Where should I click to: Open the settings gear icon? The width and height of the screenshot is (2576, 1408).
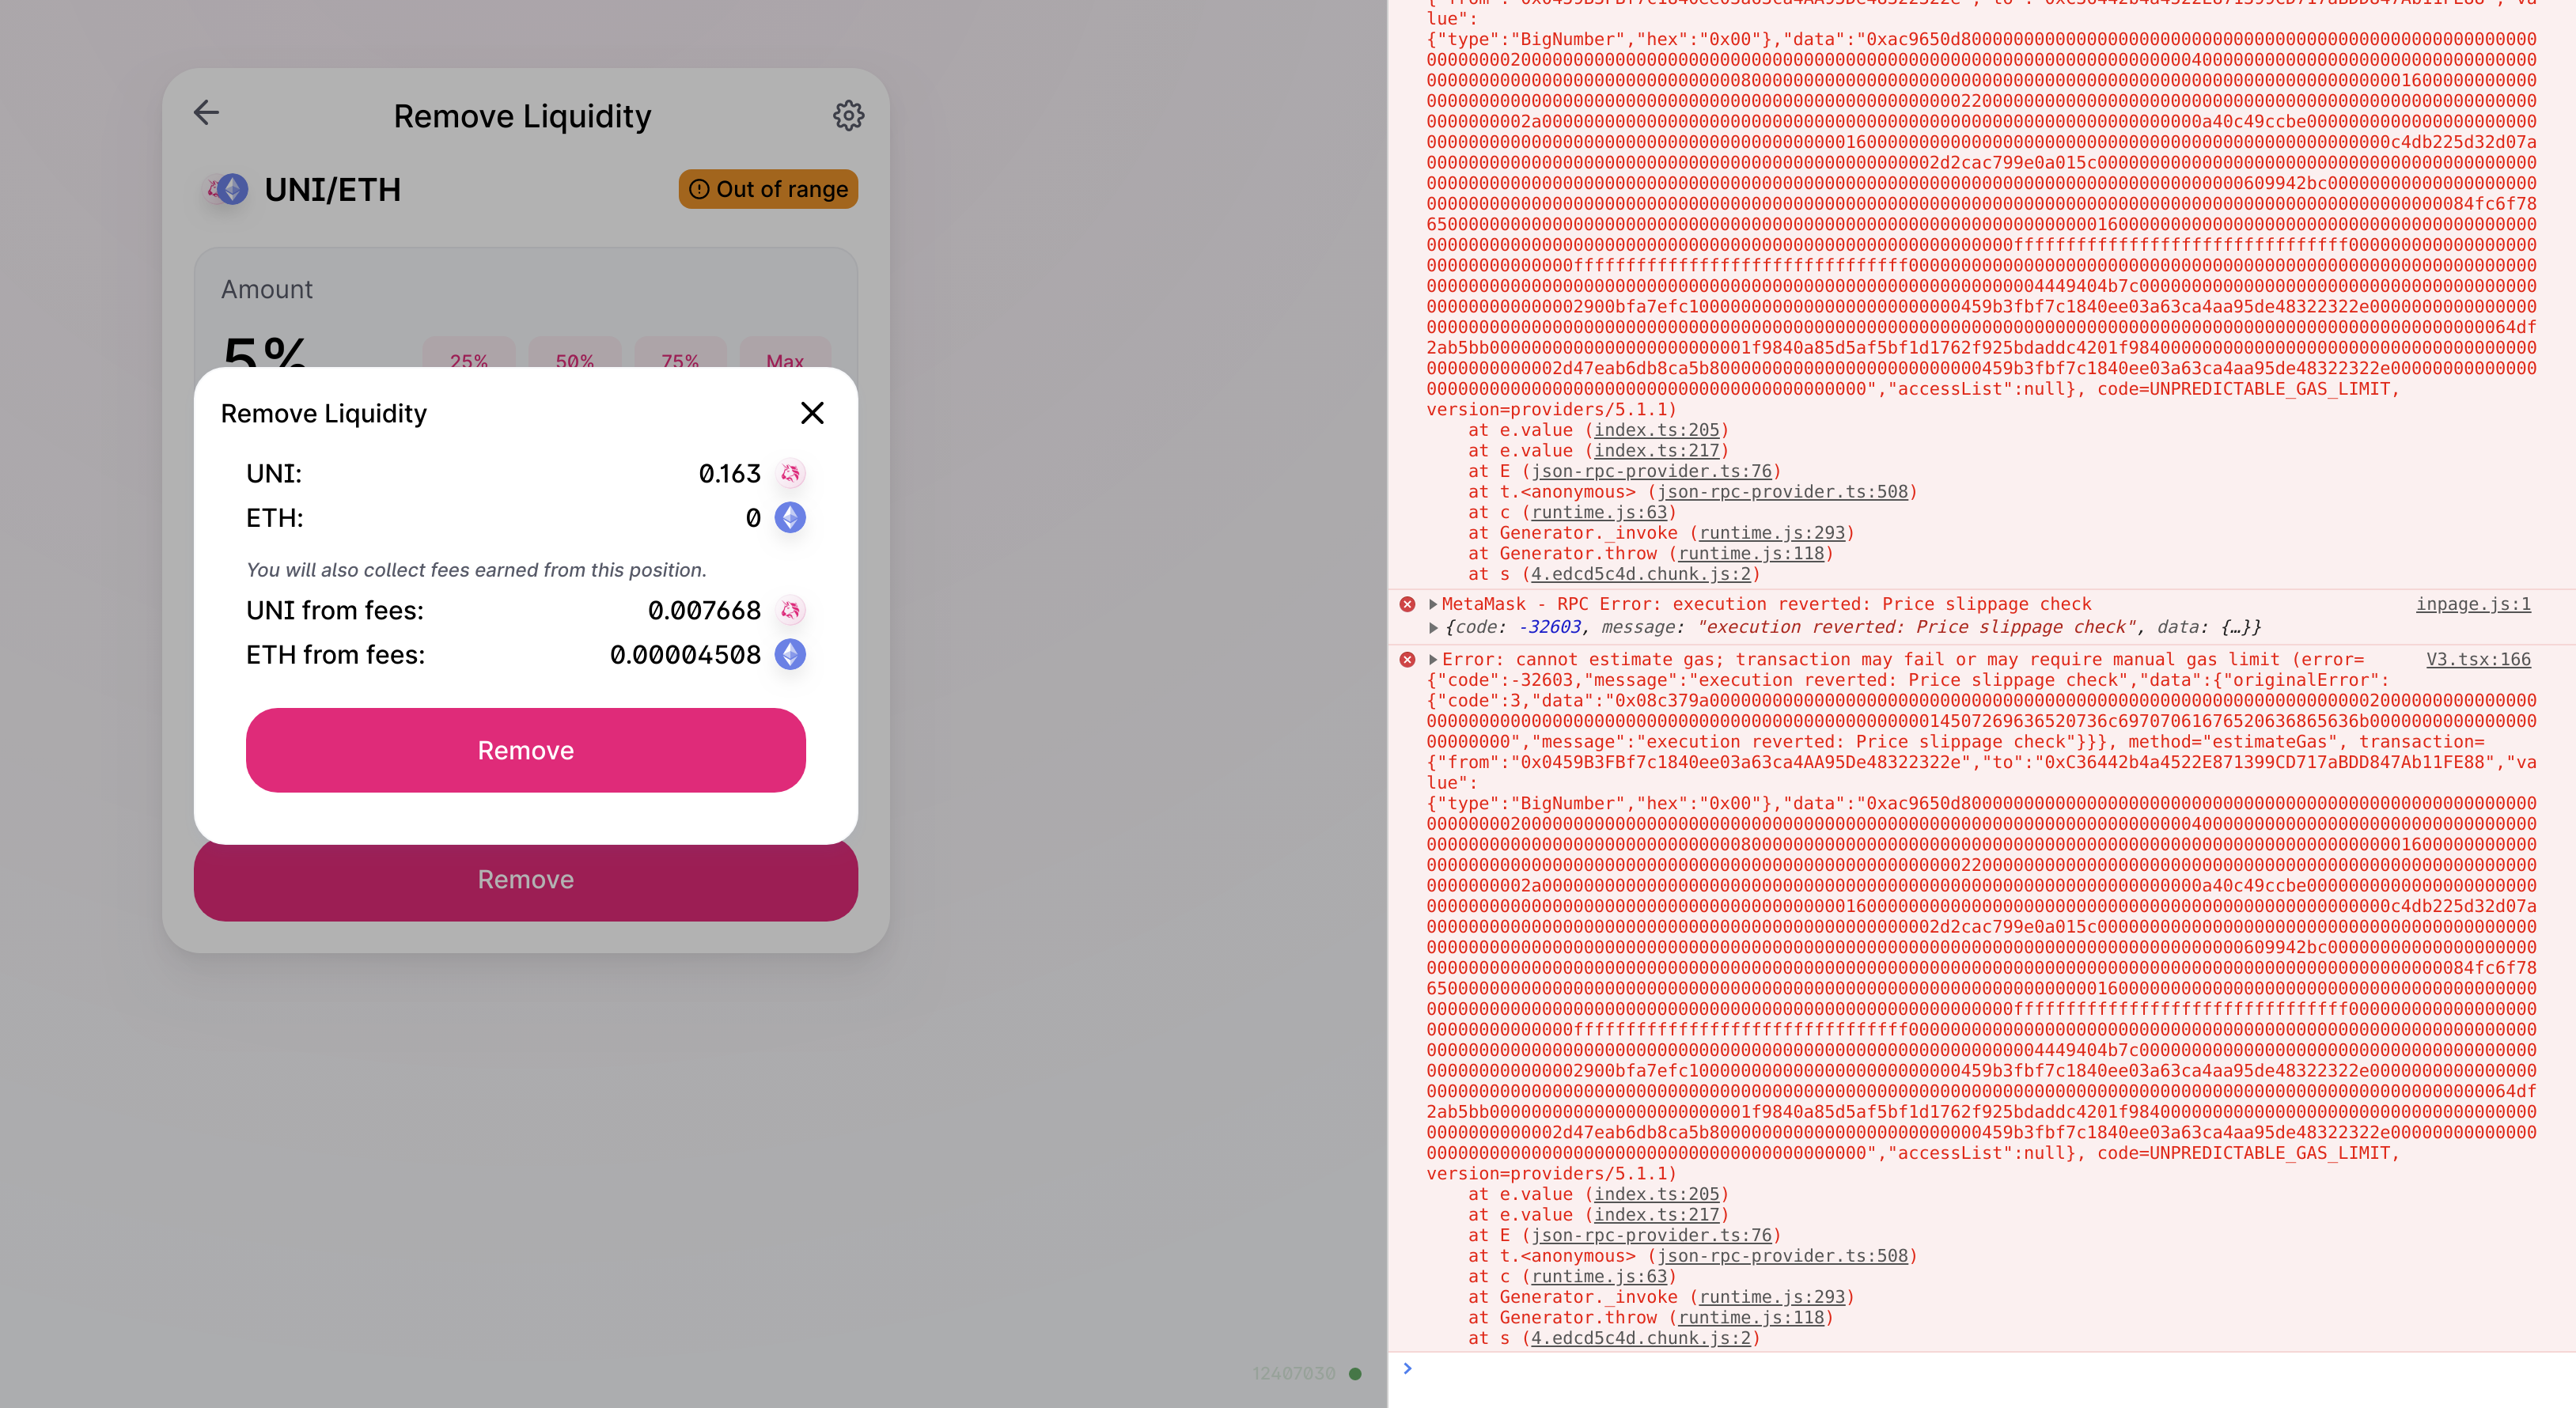pos(848,115)
